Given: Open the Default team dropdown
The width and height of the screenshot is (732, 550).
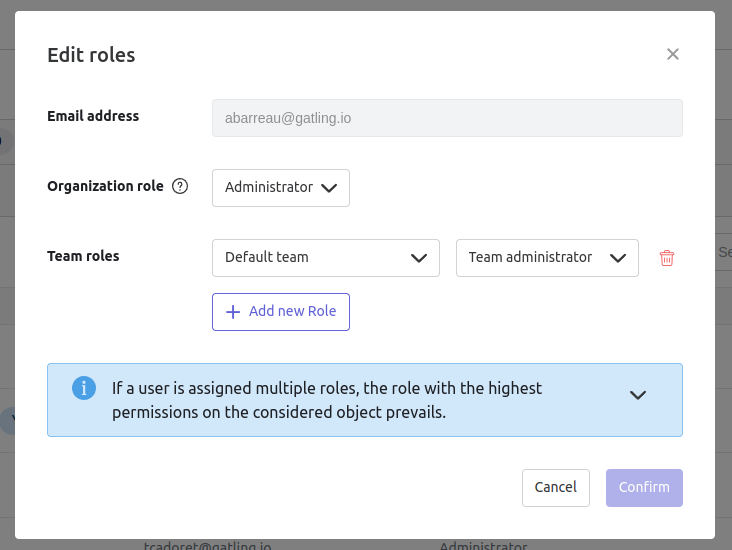Looking at the screenshot, I should 326,258.
